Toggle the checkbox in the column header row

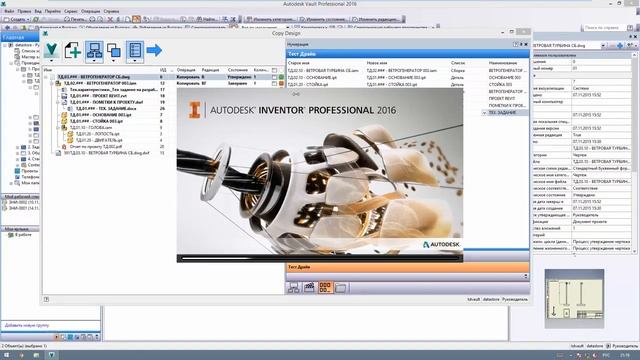274,70
